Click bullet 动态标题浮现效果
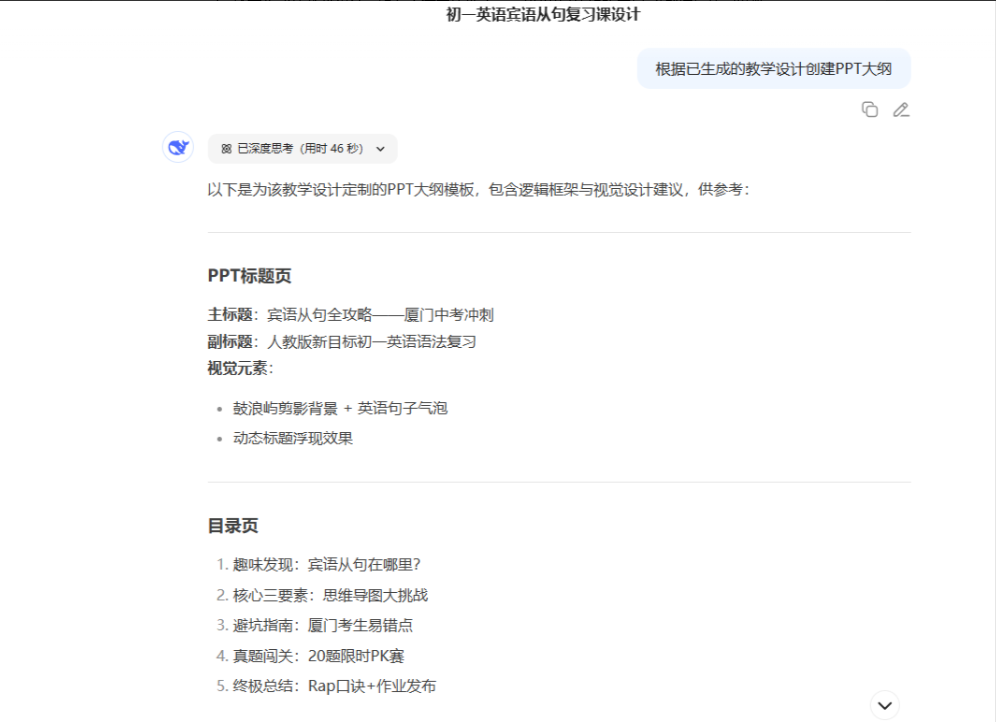This screenshot has height=722, width=996. 293,438
